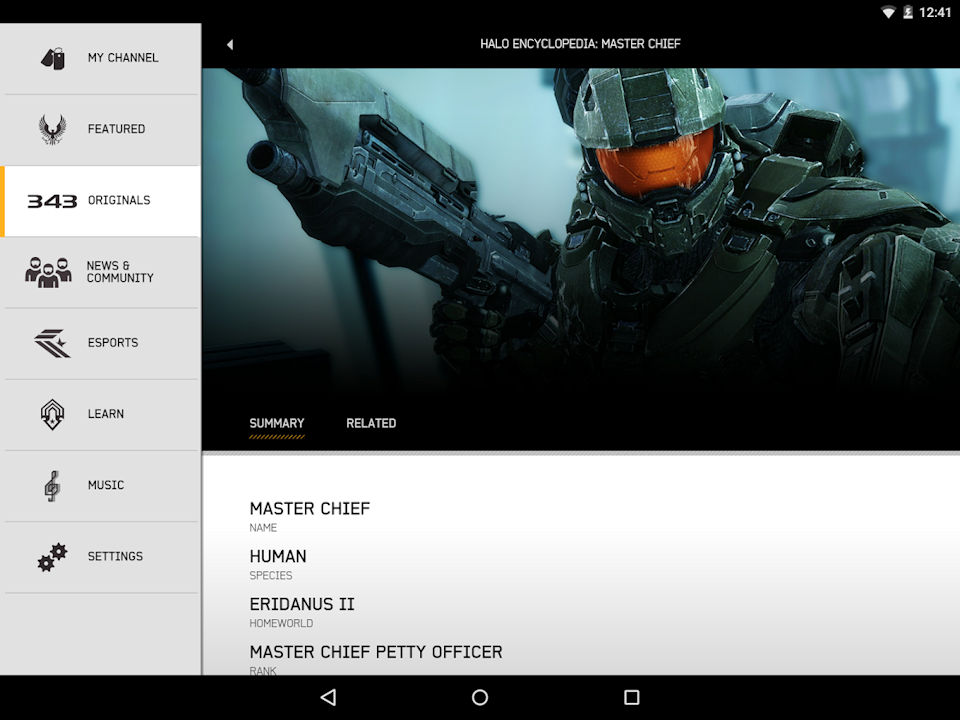This screenshot has height=720, width=960.
Task: Switch to the Summary tab
Action: pyautogui.click(x=277, y=424)
